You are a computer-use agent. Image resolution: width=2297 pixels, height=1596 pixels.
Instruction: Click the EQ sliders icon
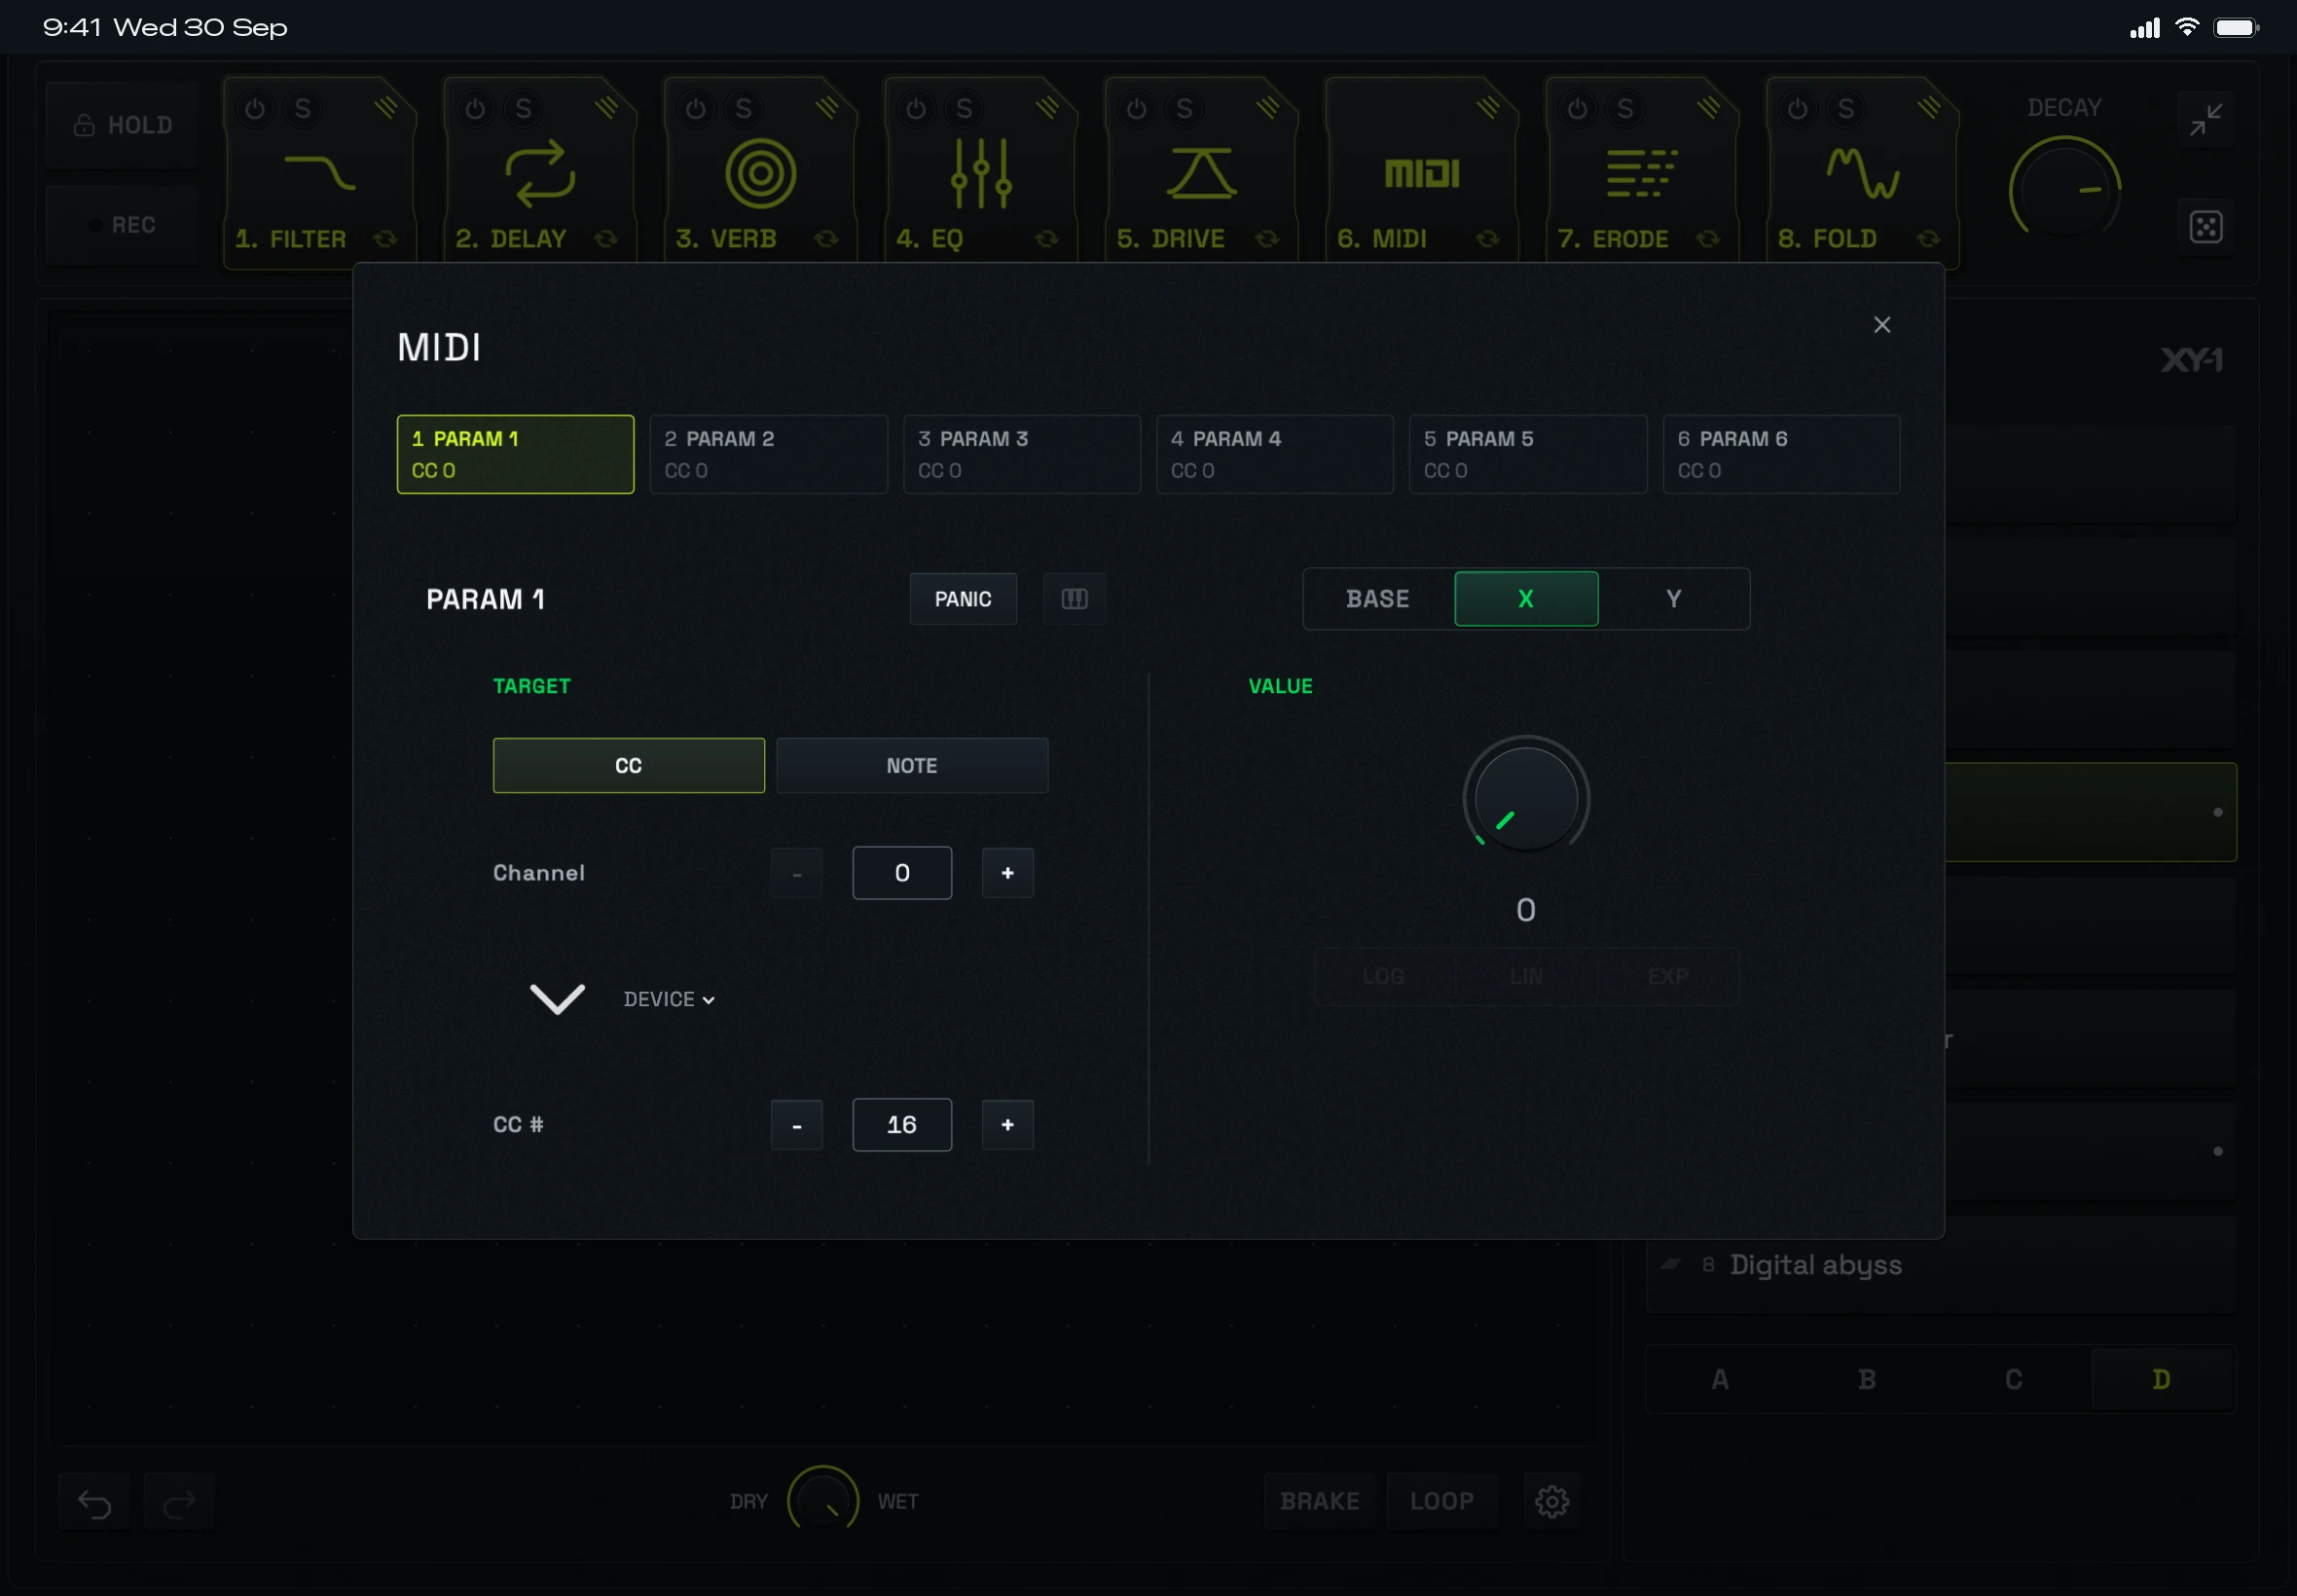pyautogui.click(x=981, y=173)
